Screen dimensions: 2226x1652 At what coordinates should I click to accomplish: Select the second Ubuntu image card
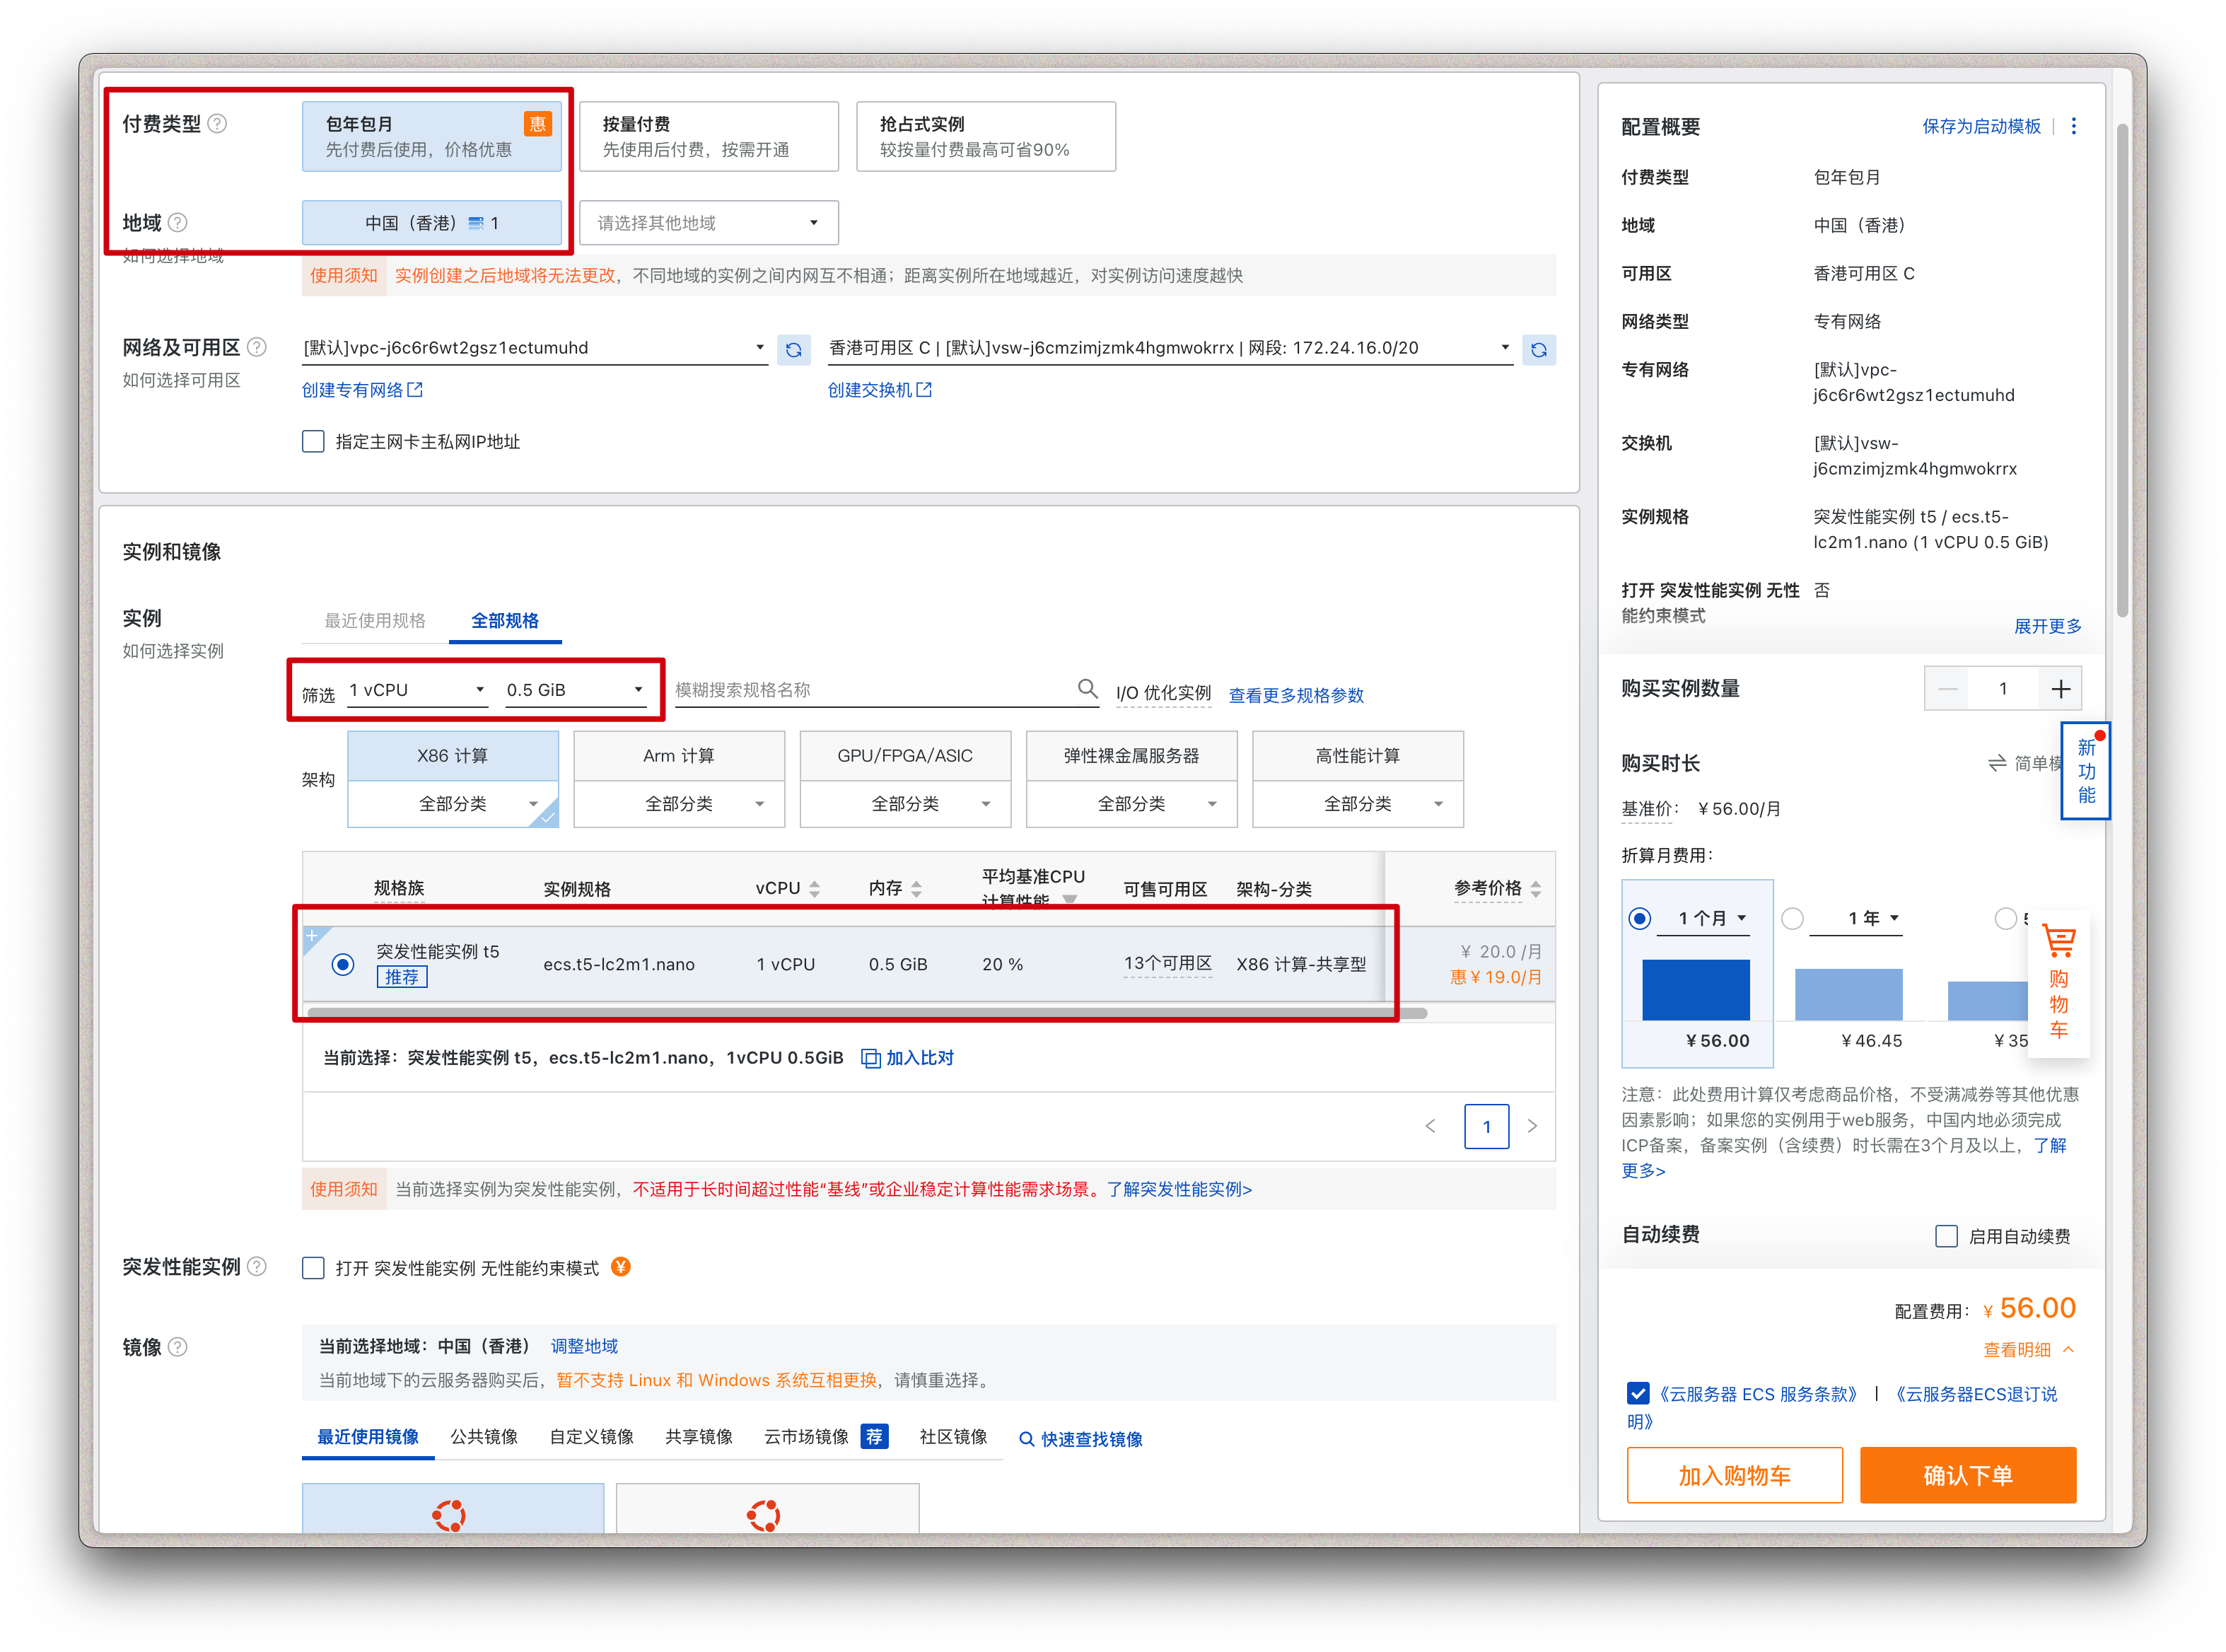[x=767, y=1508]
